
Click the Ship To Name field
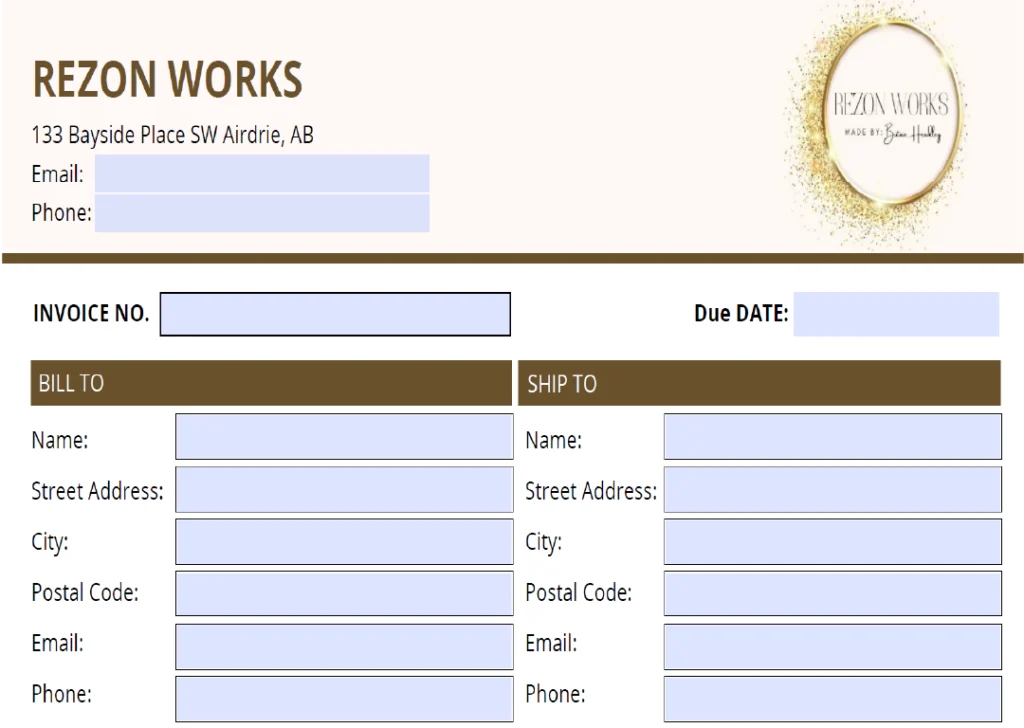tap(832, 437)
